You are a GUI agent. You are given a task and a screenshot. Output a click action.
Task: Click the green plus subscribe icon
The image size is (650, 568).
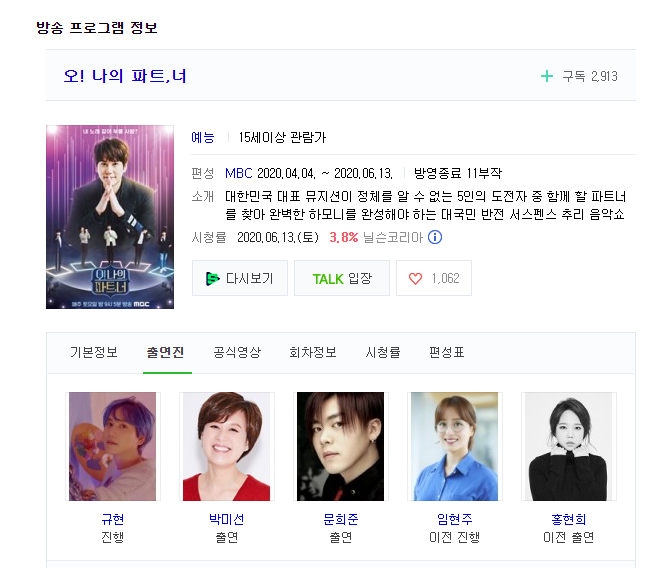point(547,76)
